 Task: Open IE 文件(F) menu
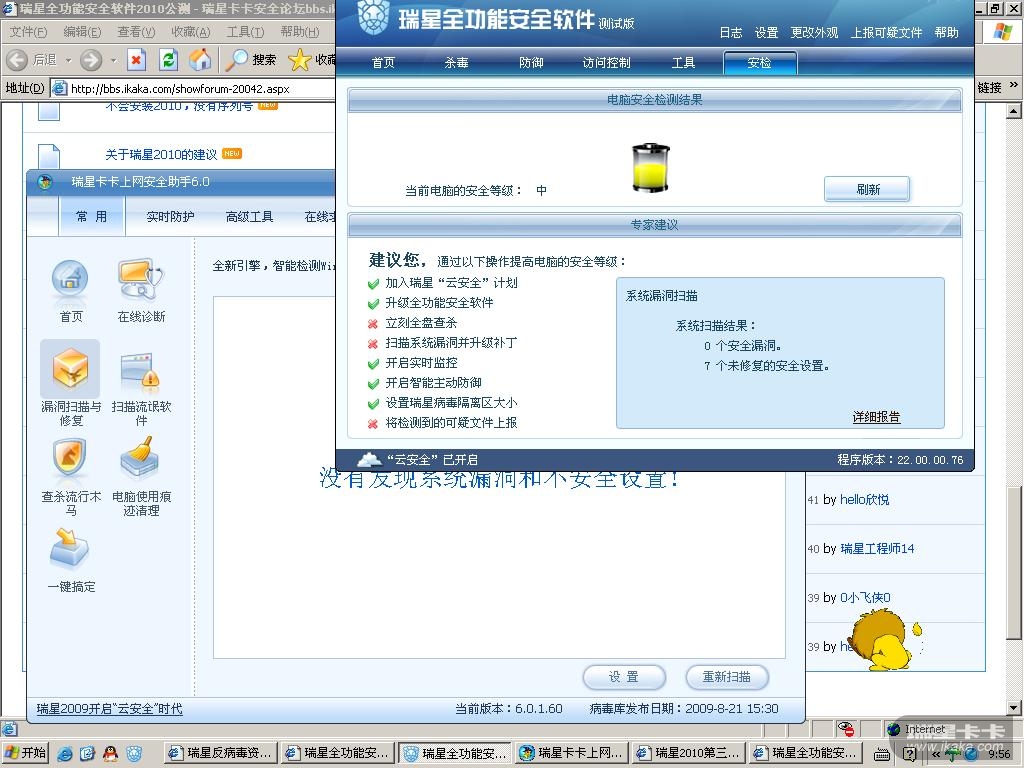click(x=28, y=32)
